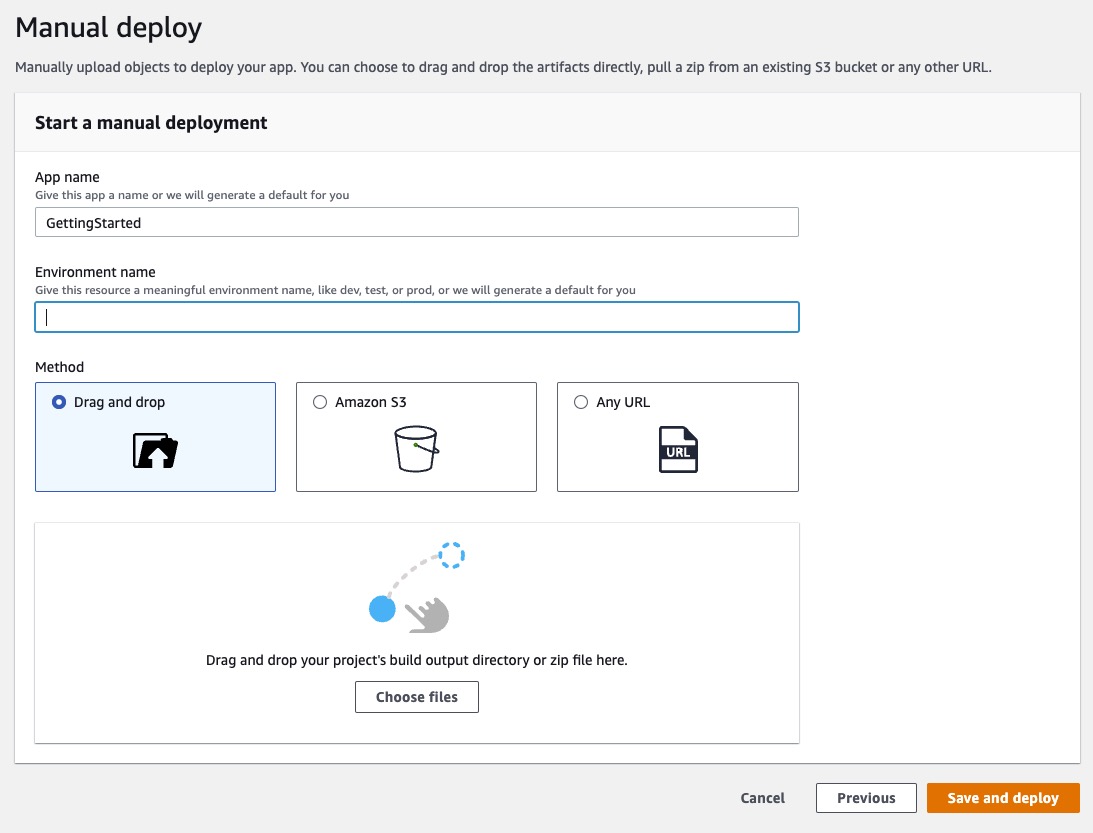This screenshot has width=1093, height=833.
Task: Choose the Any URL radio button
Action: click(x=581, y=402)
